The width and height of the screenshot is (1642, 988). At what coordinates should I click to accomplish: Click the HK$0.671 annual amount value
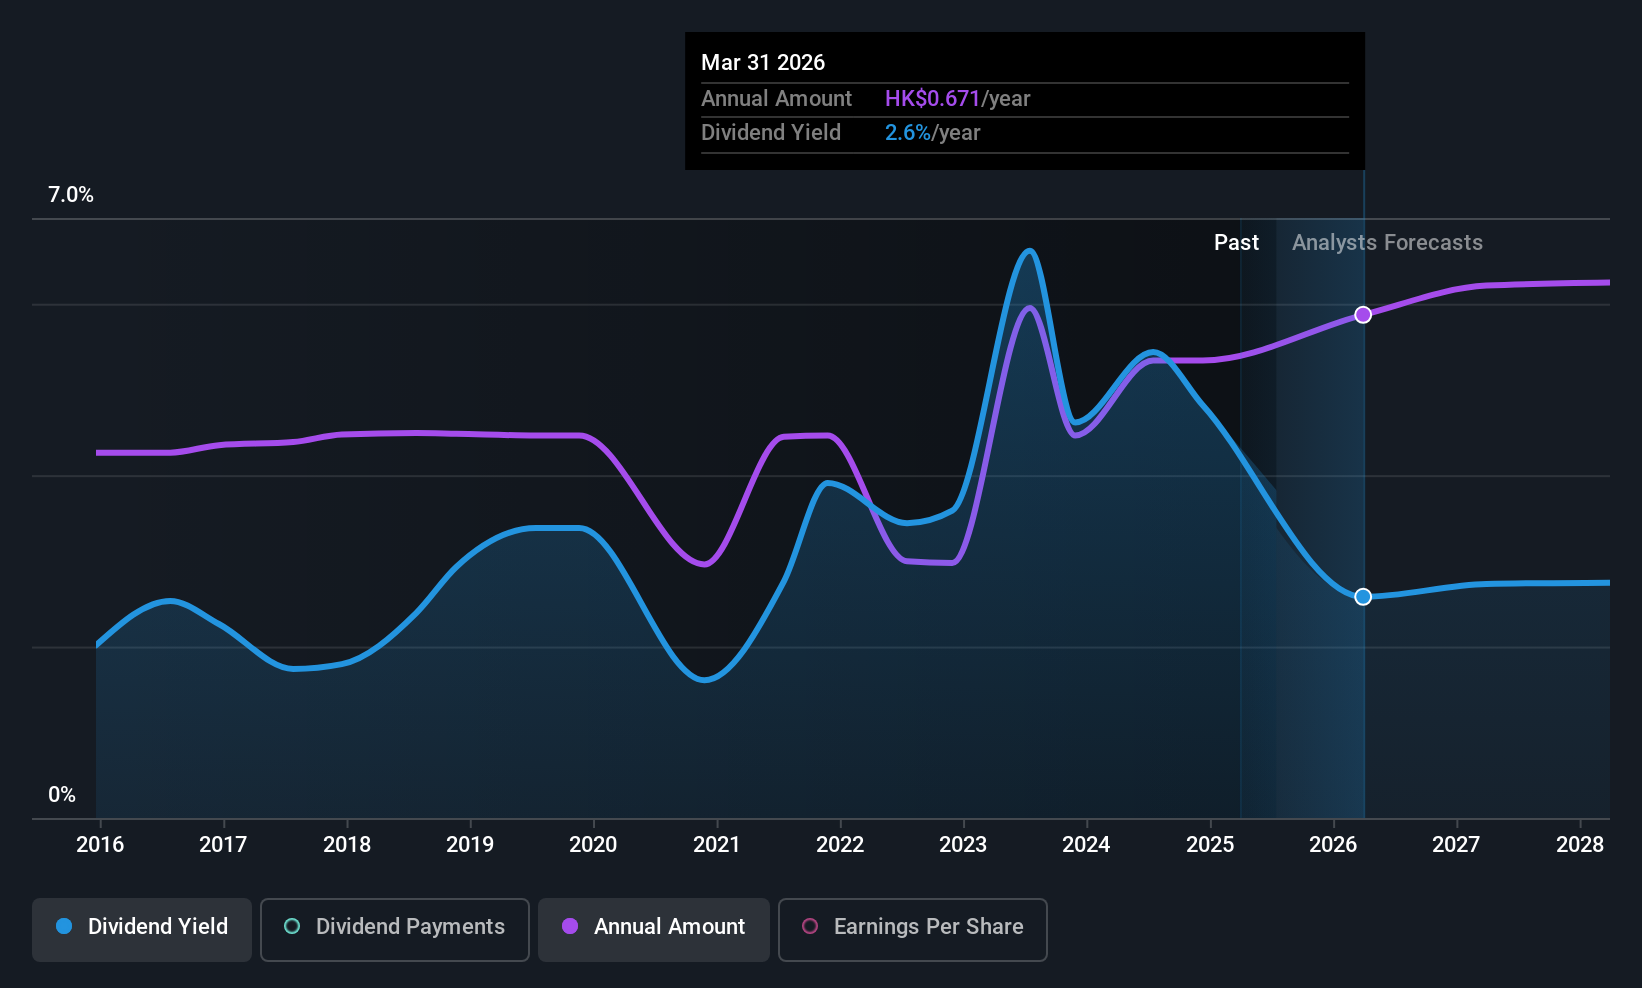(932, 99)
